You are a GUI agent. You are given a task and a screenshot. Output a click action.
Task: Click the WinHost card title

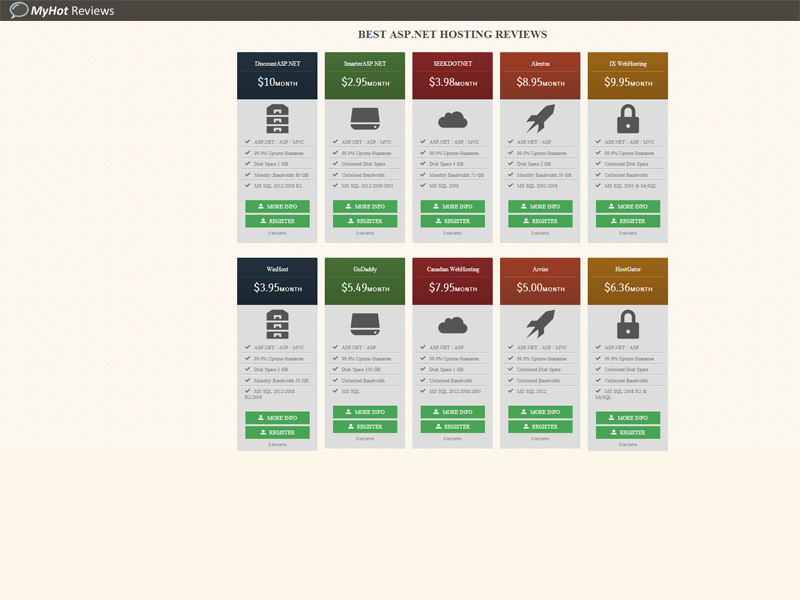(277, 269)
